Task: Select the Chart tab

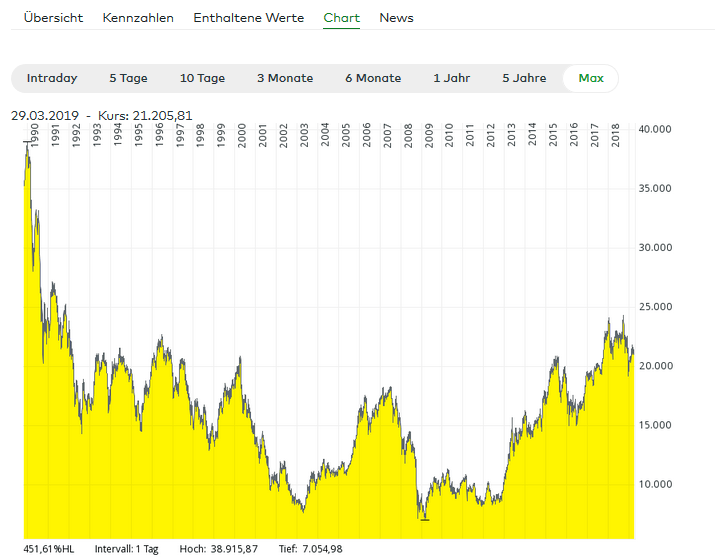Action: [x=342, y=18]
